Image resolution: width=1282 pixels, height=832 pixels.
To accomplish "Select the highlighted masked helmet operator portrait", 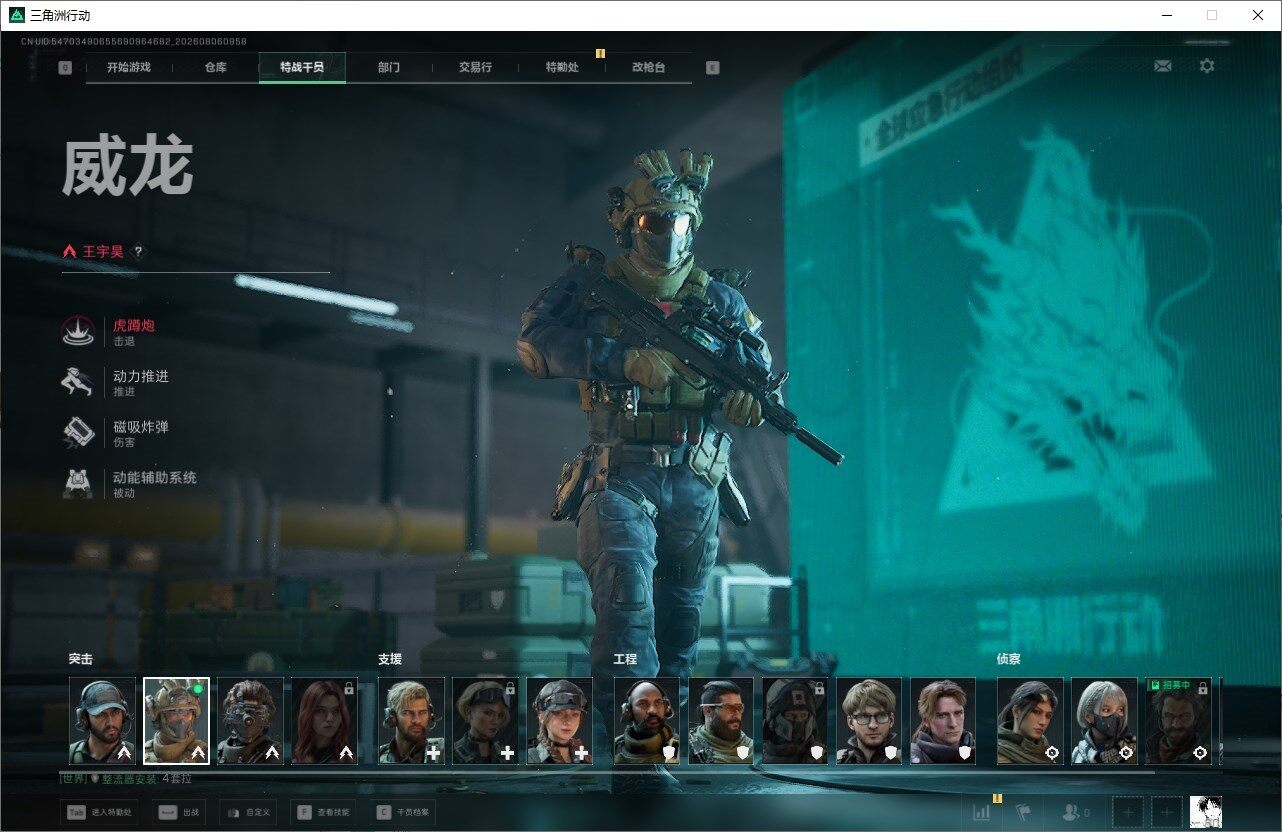I will click(176, 721).
